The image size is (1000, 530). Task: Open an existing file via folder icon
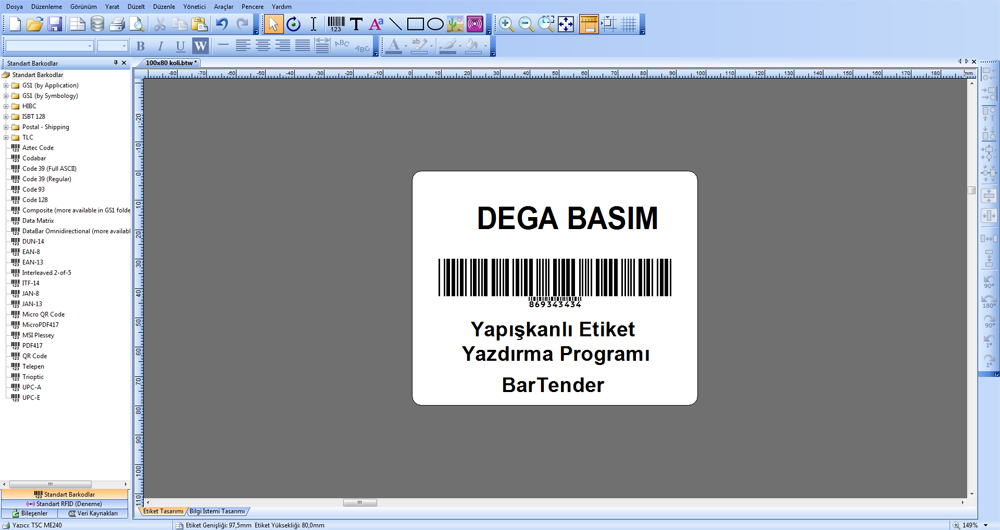point(34,25)
